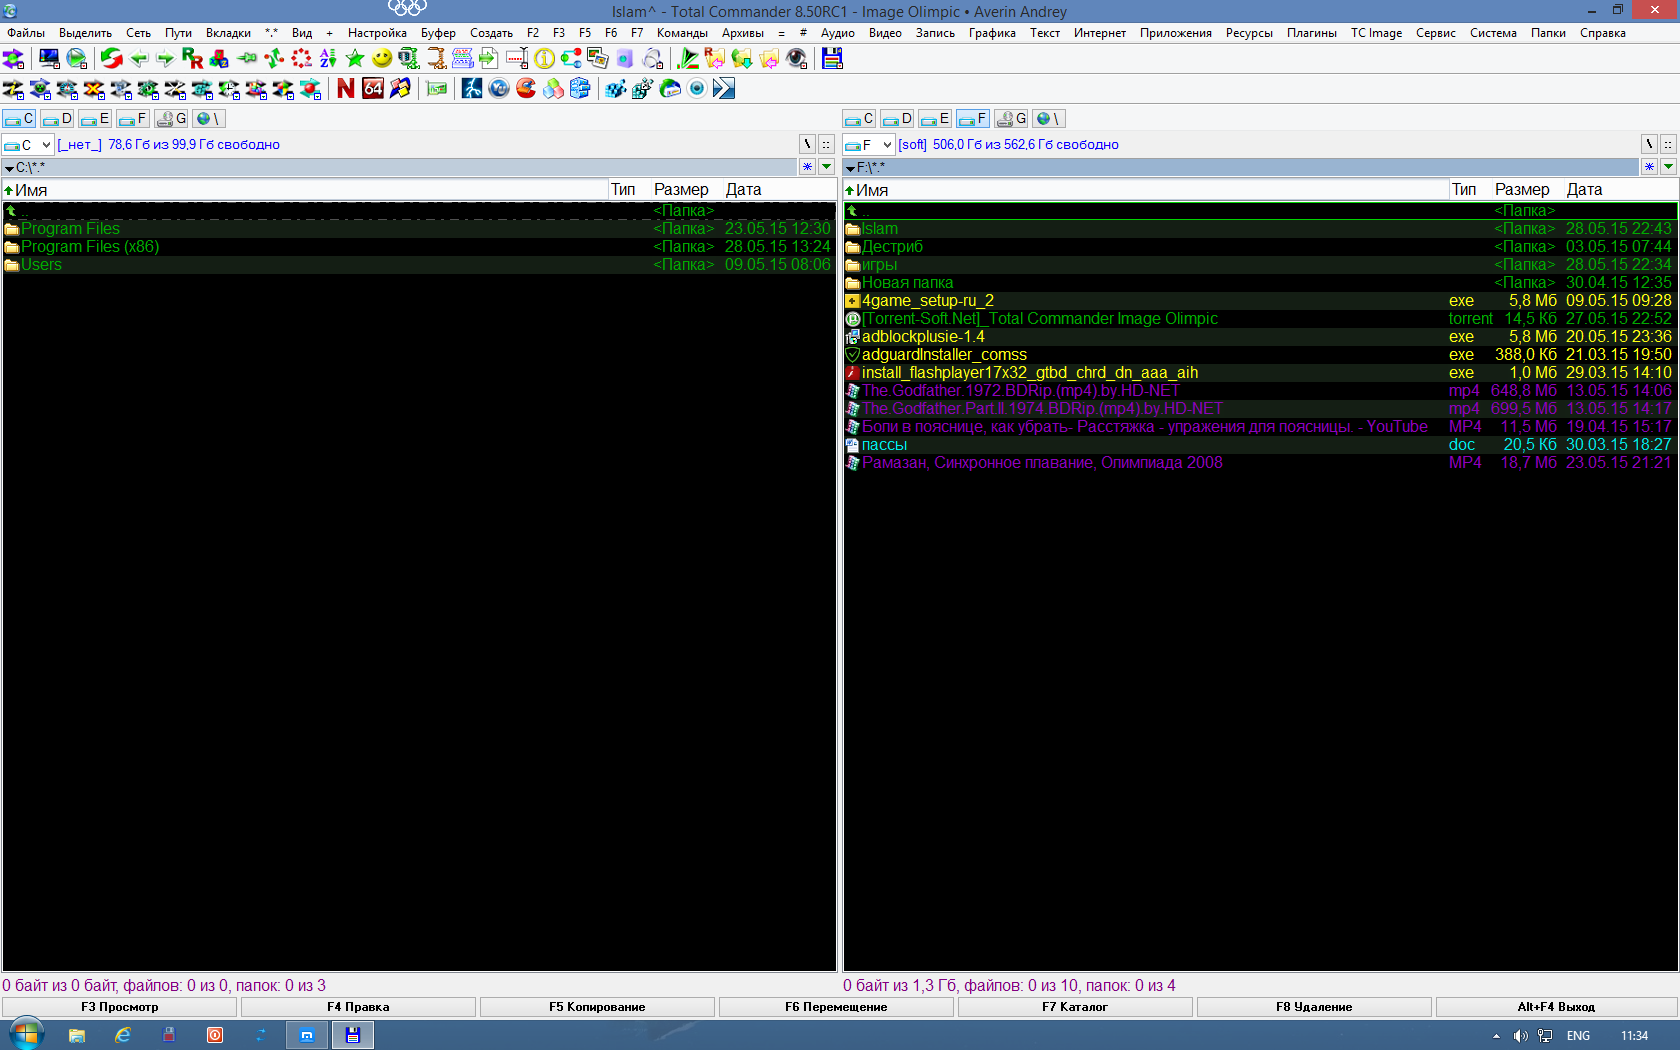This screenshot has width=1680, height=1050.
Task: Sort left panel by Имя column
Action: 305,190
